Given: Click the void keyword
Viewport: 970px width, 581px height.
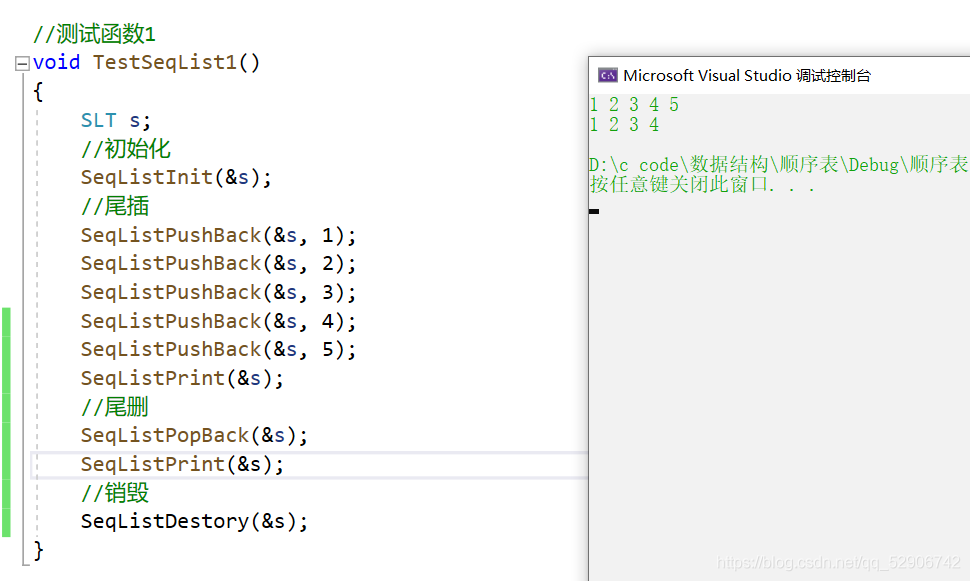Looking at the screenshot, I should (x=56, y=62).
